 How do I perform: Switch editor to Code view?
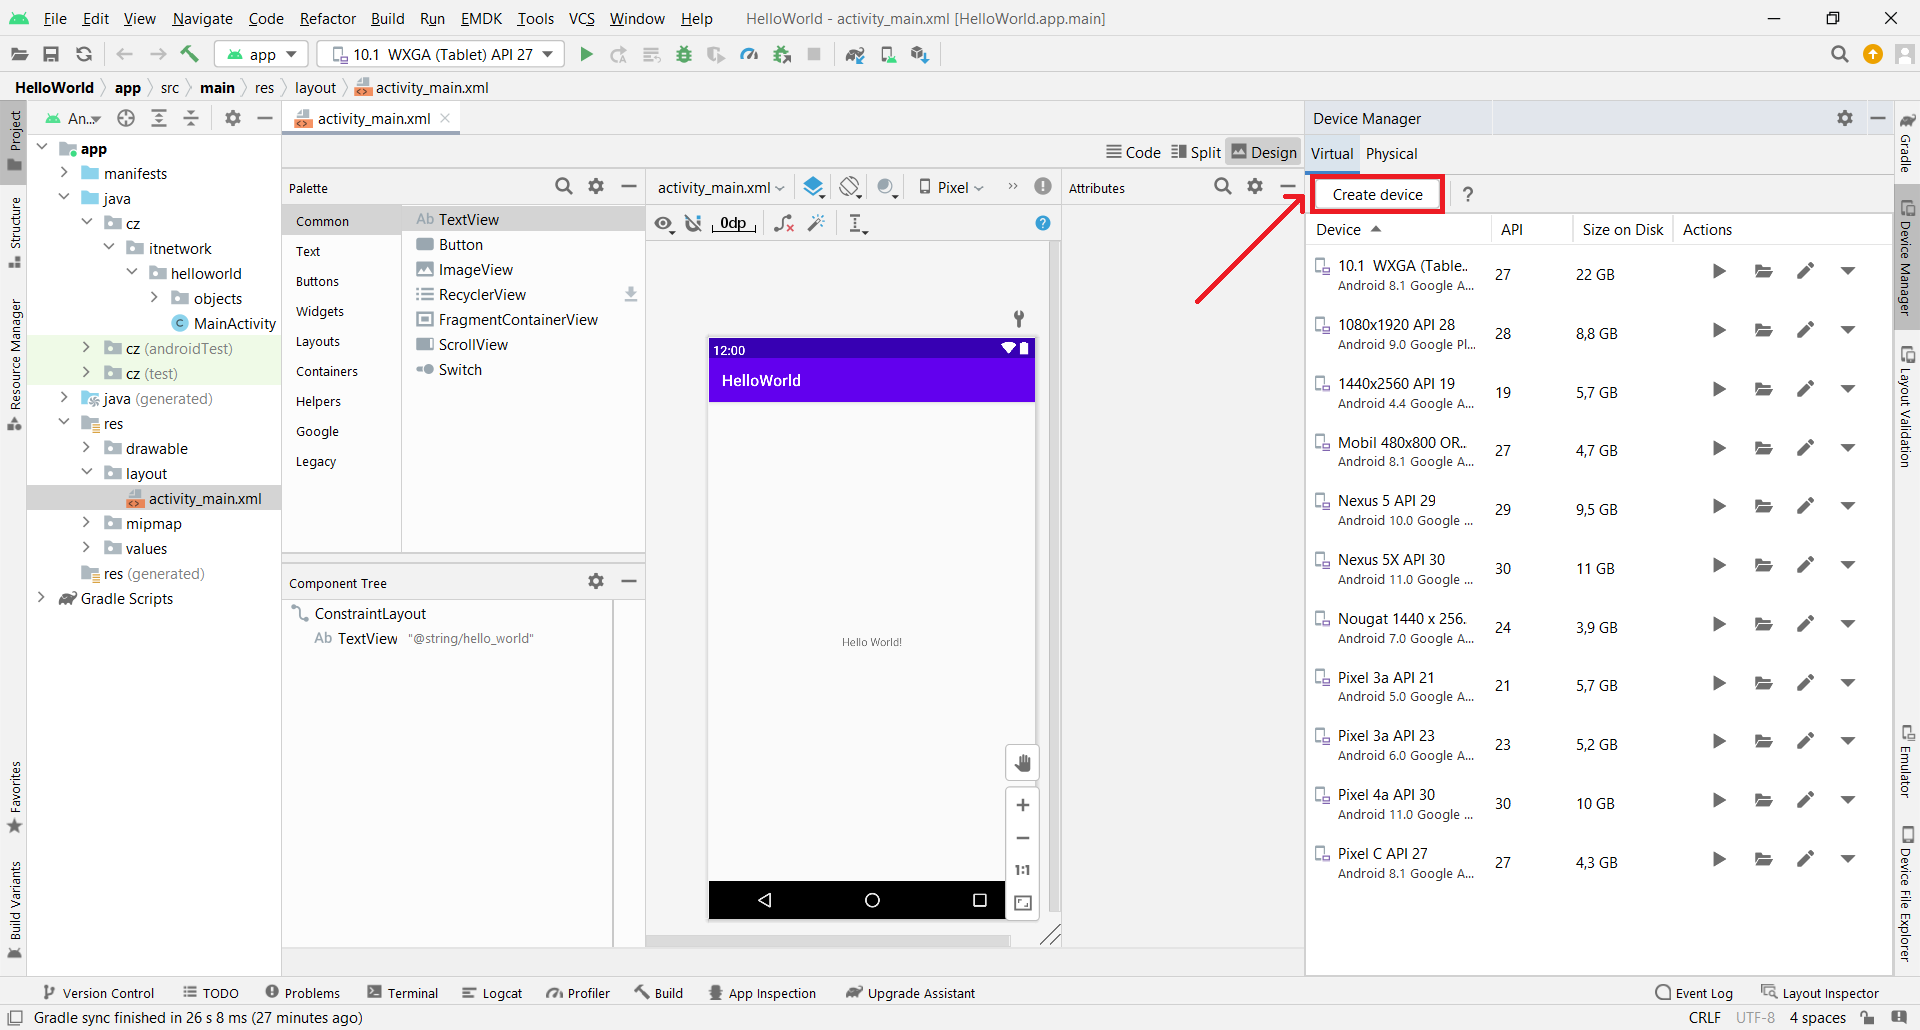tap(1133, 152)
